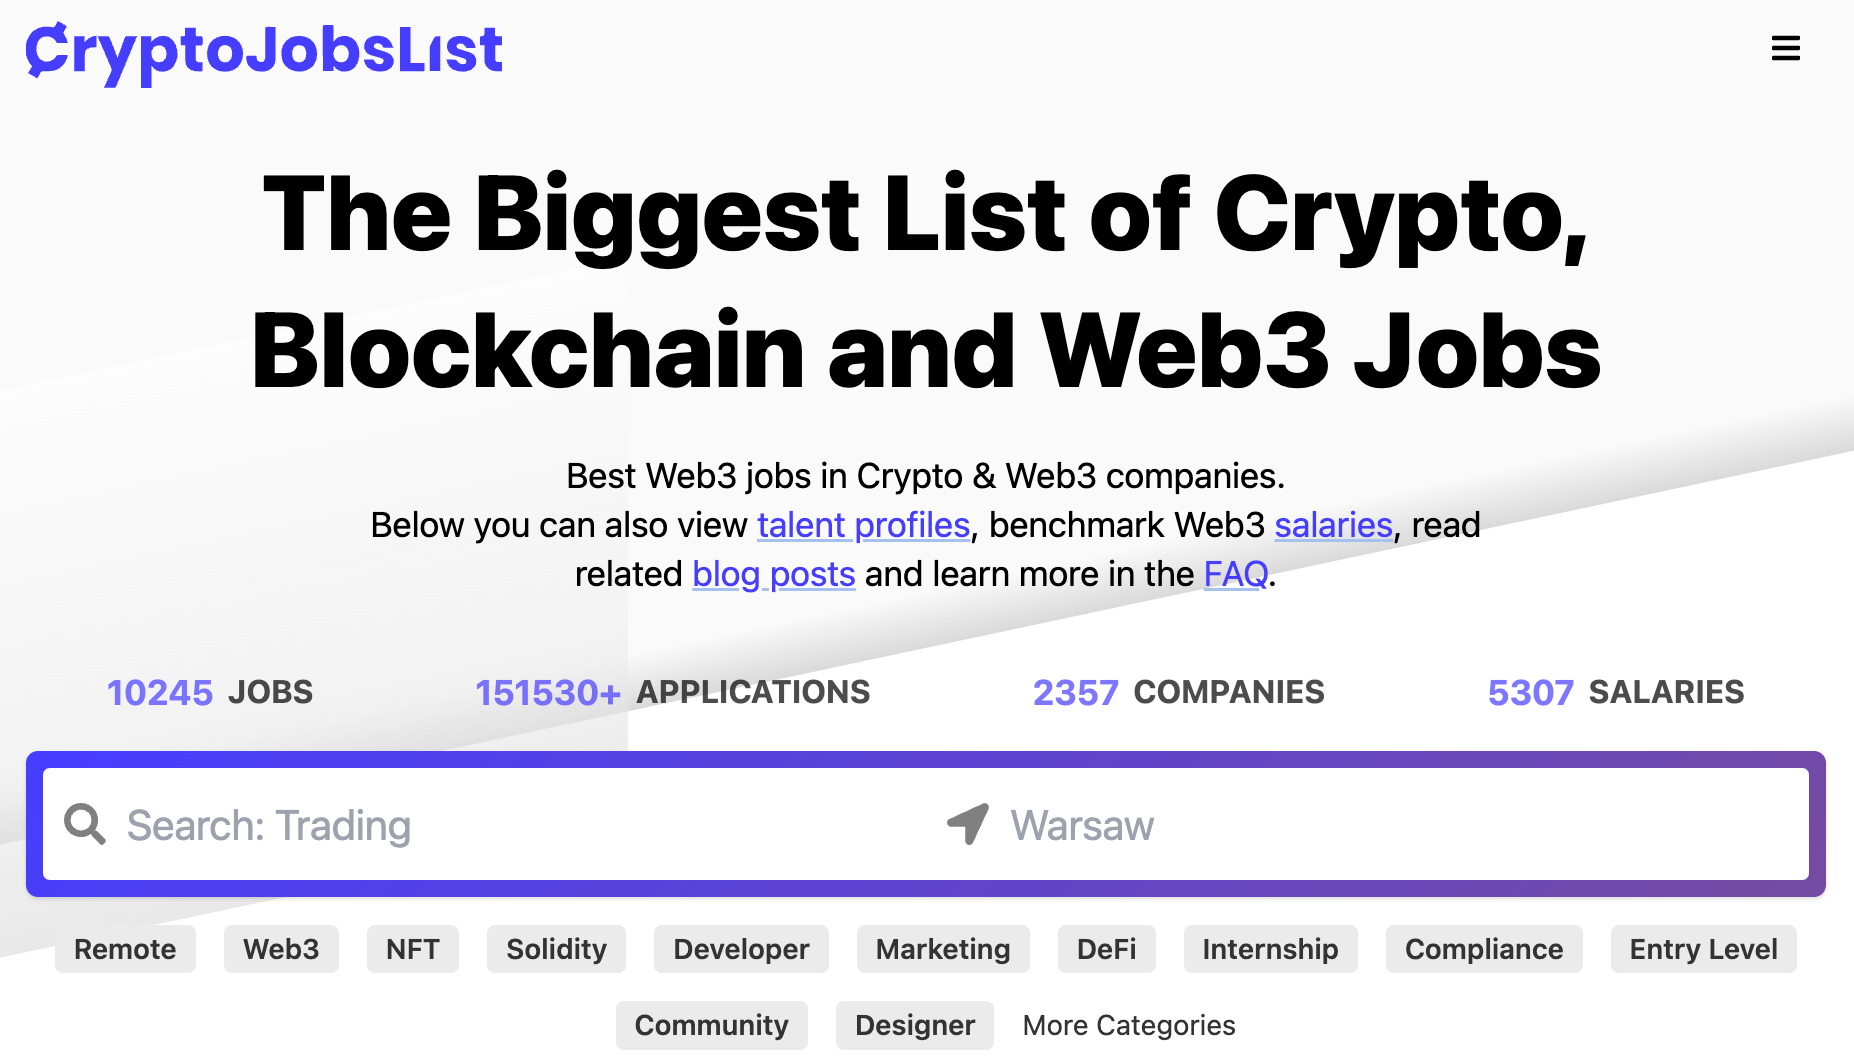Click the CryptoJobsList logo

[x=263, y=52]
